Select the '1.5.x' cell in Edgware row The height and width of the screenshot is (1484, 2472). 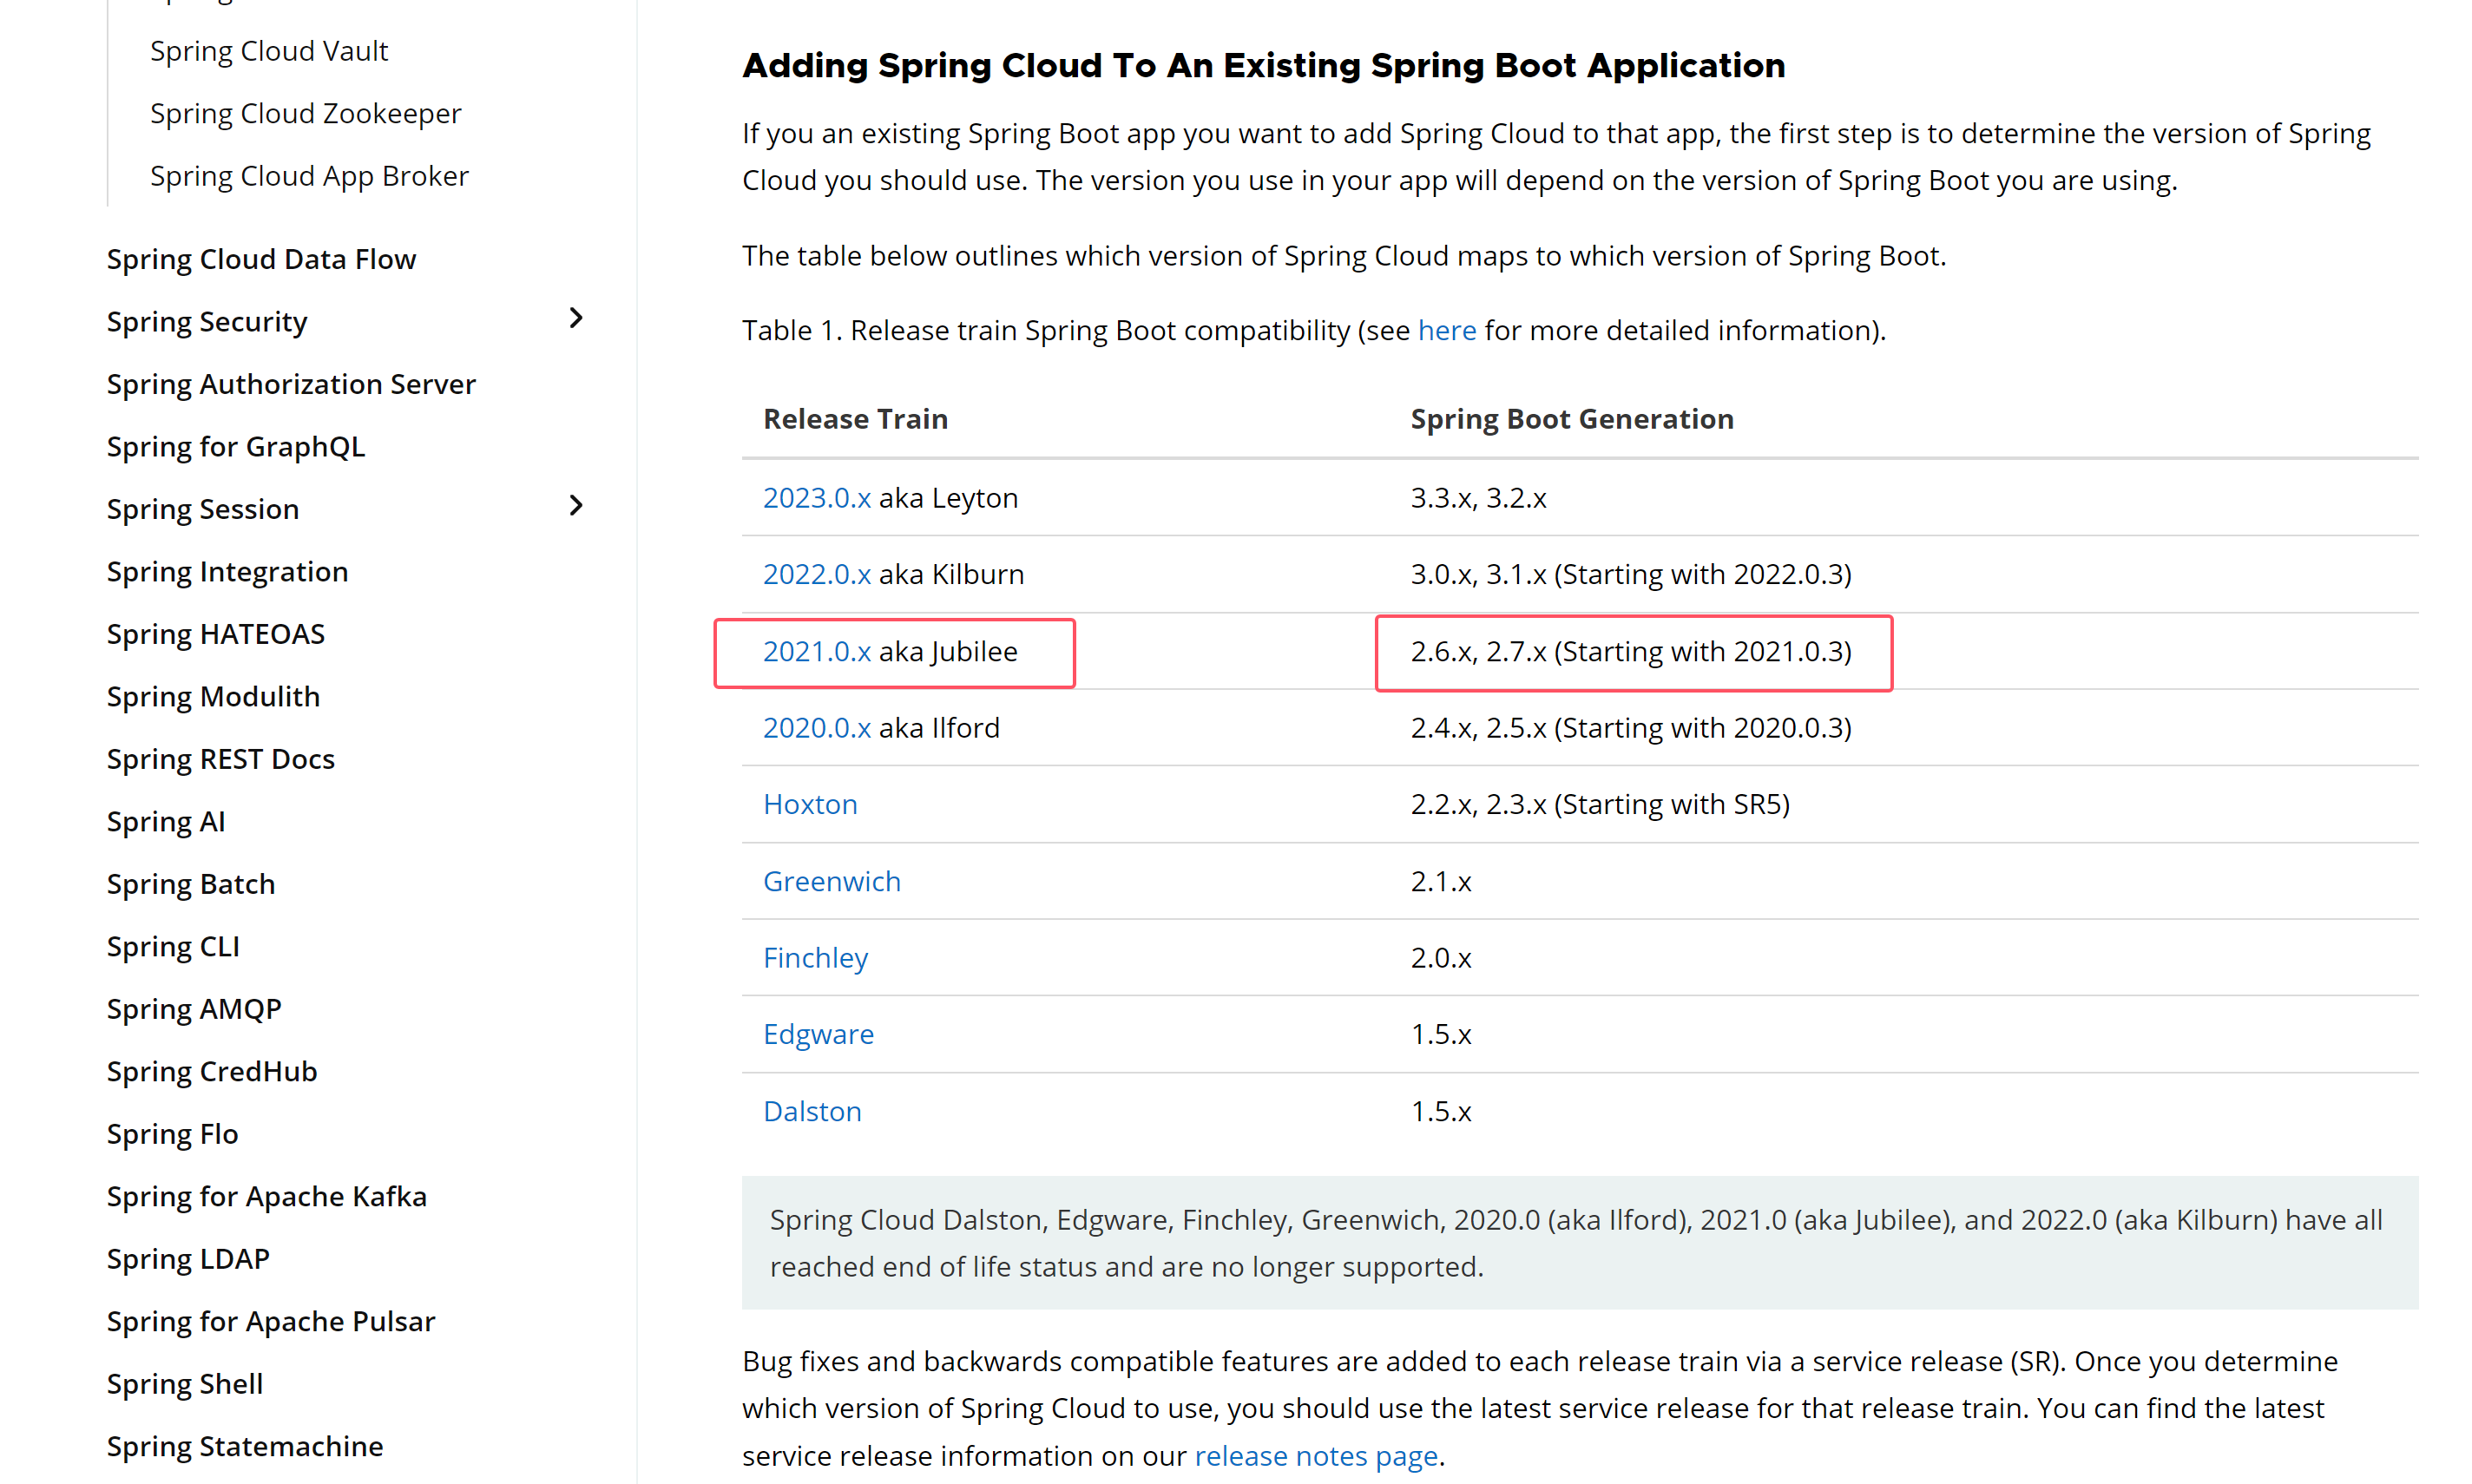click(1441, 1035)
